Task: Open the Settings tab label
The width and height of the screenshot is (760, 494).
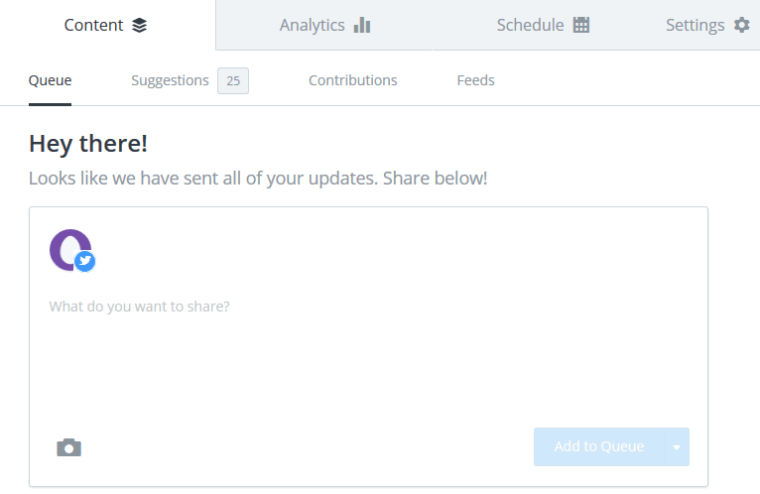Action: (x=695, y=25)
